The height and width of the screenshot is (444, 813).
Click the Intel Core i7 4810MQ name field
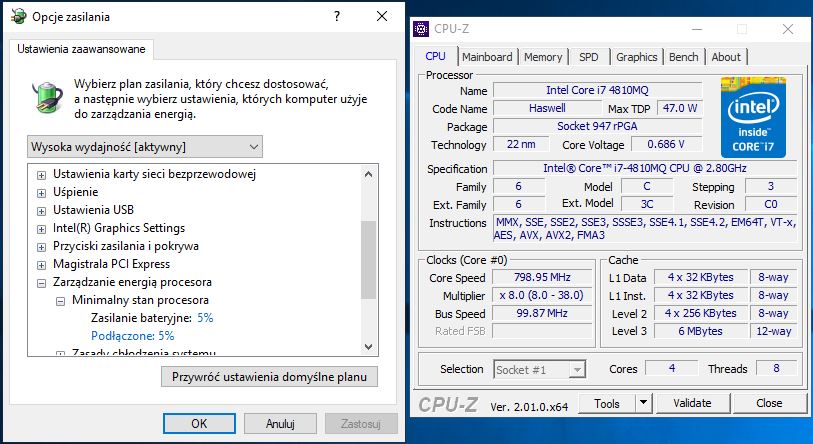click(597, 90)
